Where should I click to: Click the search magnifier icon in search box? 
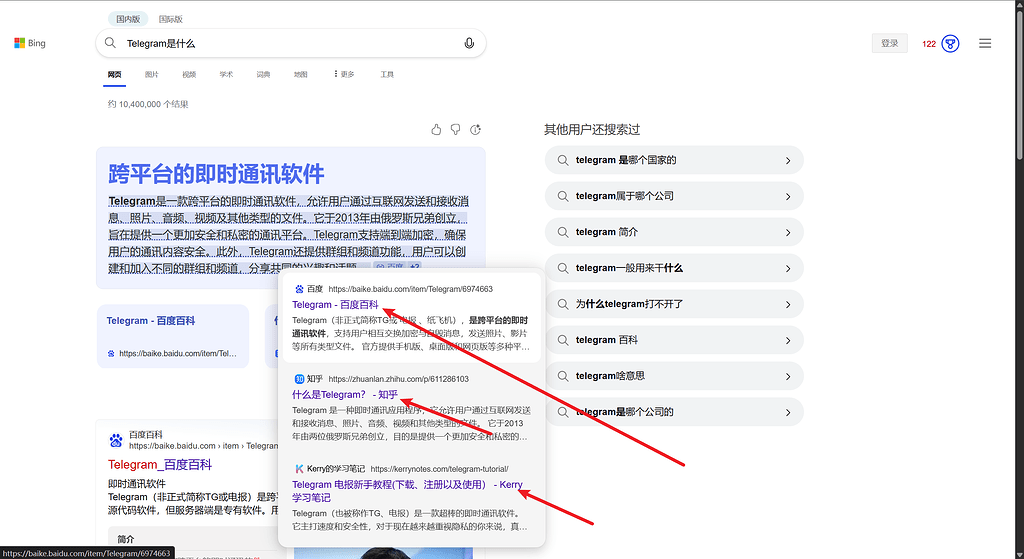[x=110, y=43]
